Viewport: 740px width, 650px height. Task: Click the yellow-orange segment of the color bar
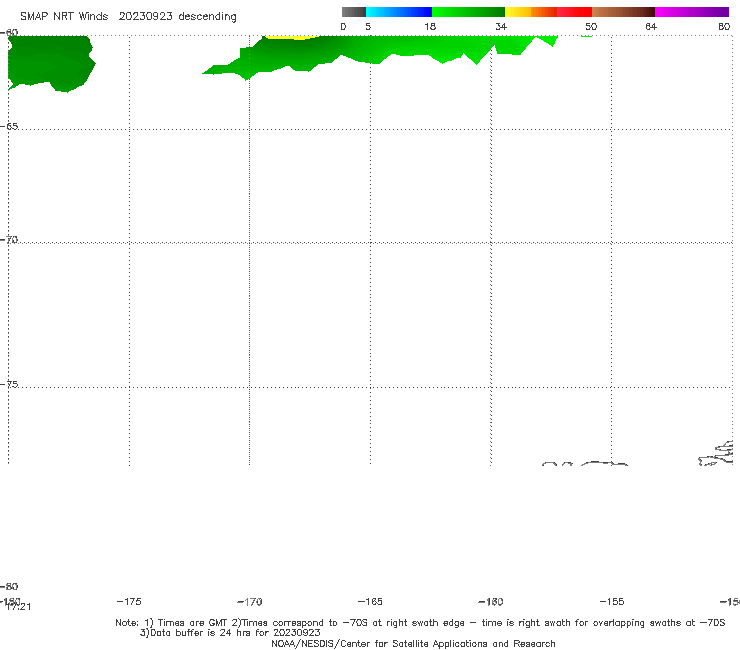click(531, 12)
